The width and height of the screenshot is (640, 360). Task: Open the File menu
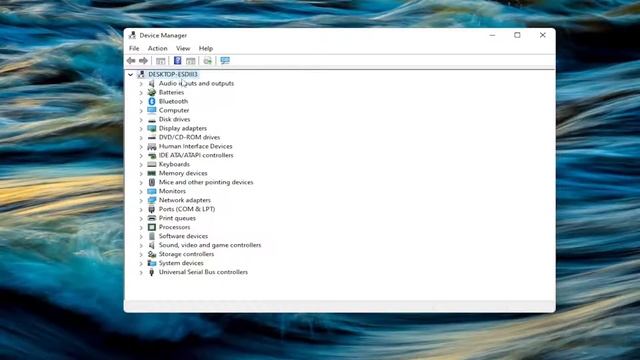(134, 48)
